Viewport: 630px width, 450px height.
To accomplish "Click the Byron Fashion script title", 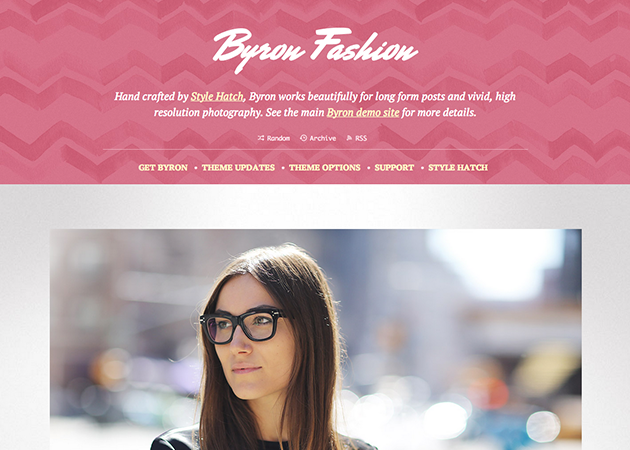I will point(315,50).
